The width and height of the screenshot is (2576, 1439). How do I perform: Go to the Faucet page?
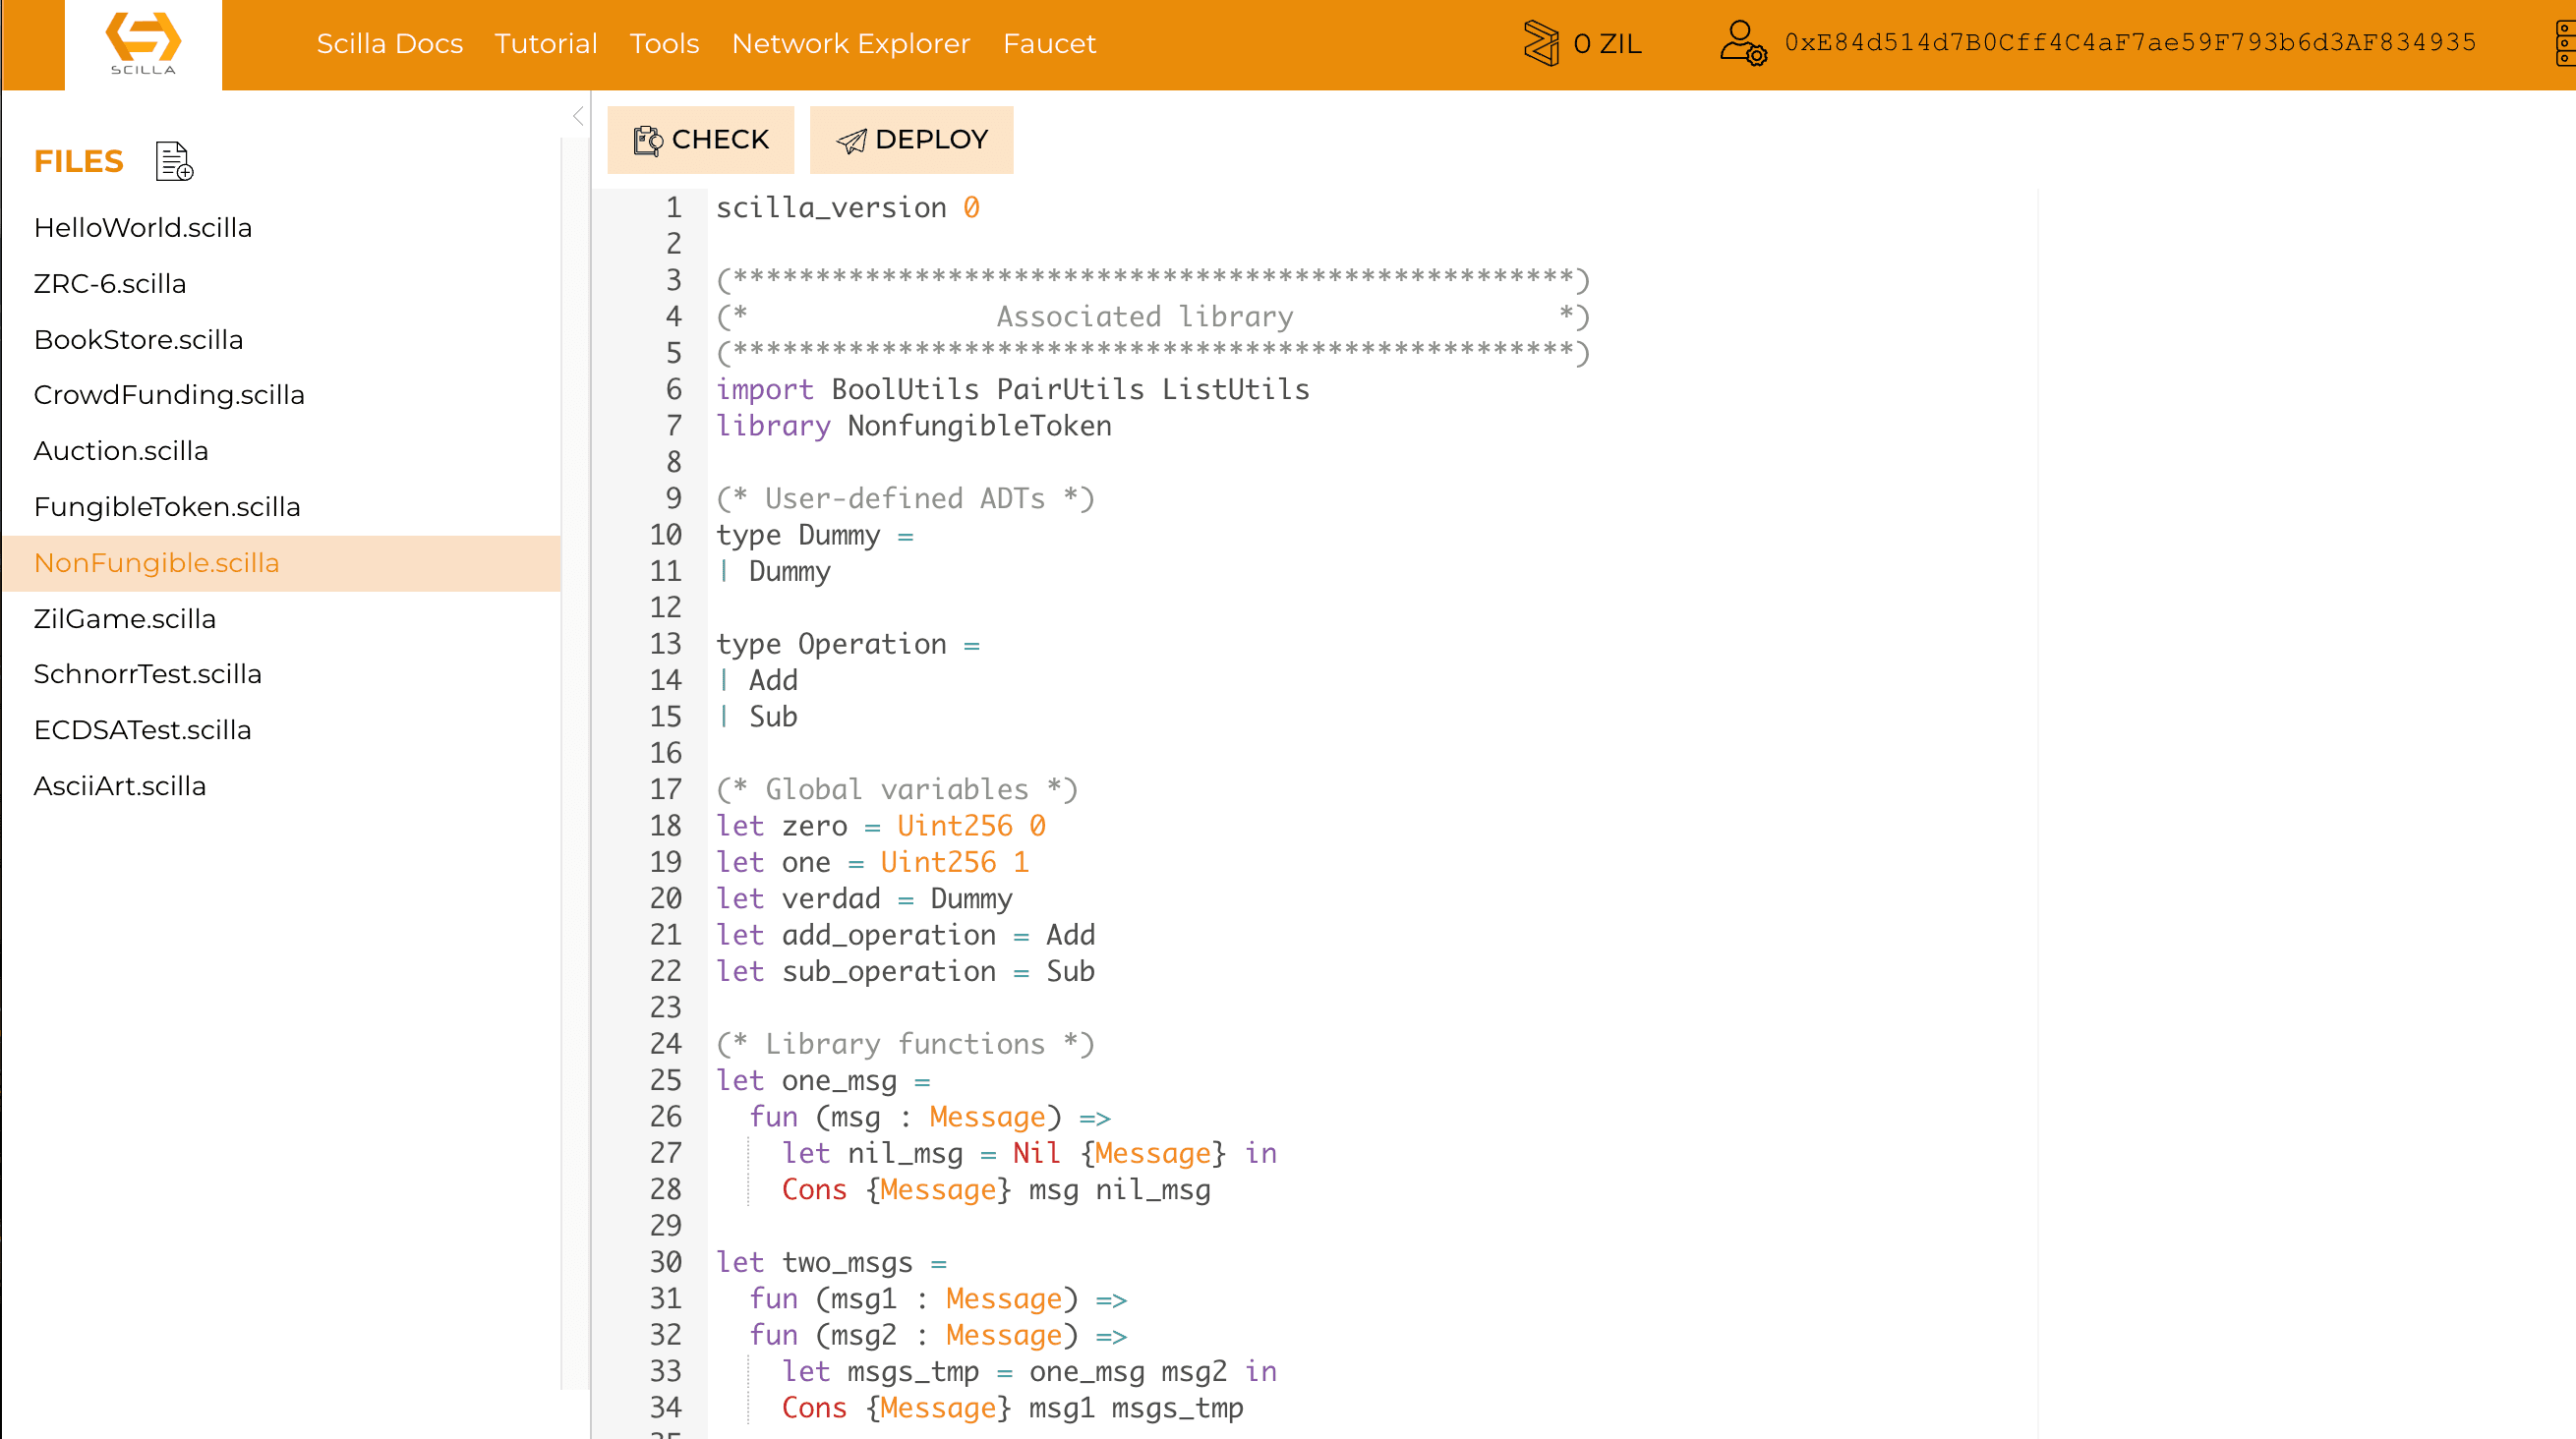pos(1049,43)
